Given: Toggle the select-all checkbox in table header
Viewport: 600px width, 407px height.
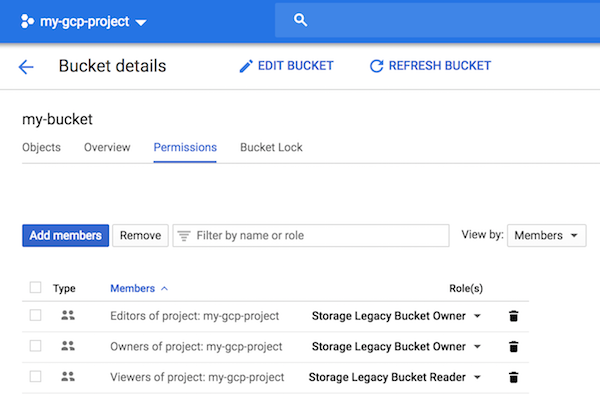Looking at the screenshot, I should [x=36, y=287].
